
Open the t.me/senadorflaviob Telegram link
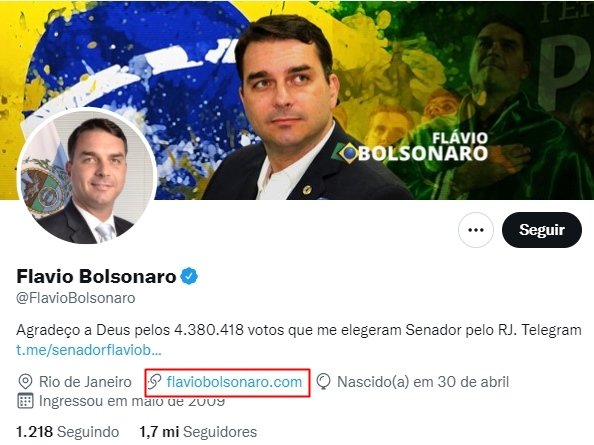(89, 350)
